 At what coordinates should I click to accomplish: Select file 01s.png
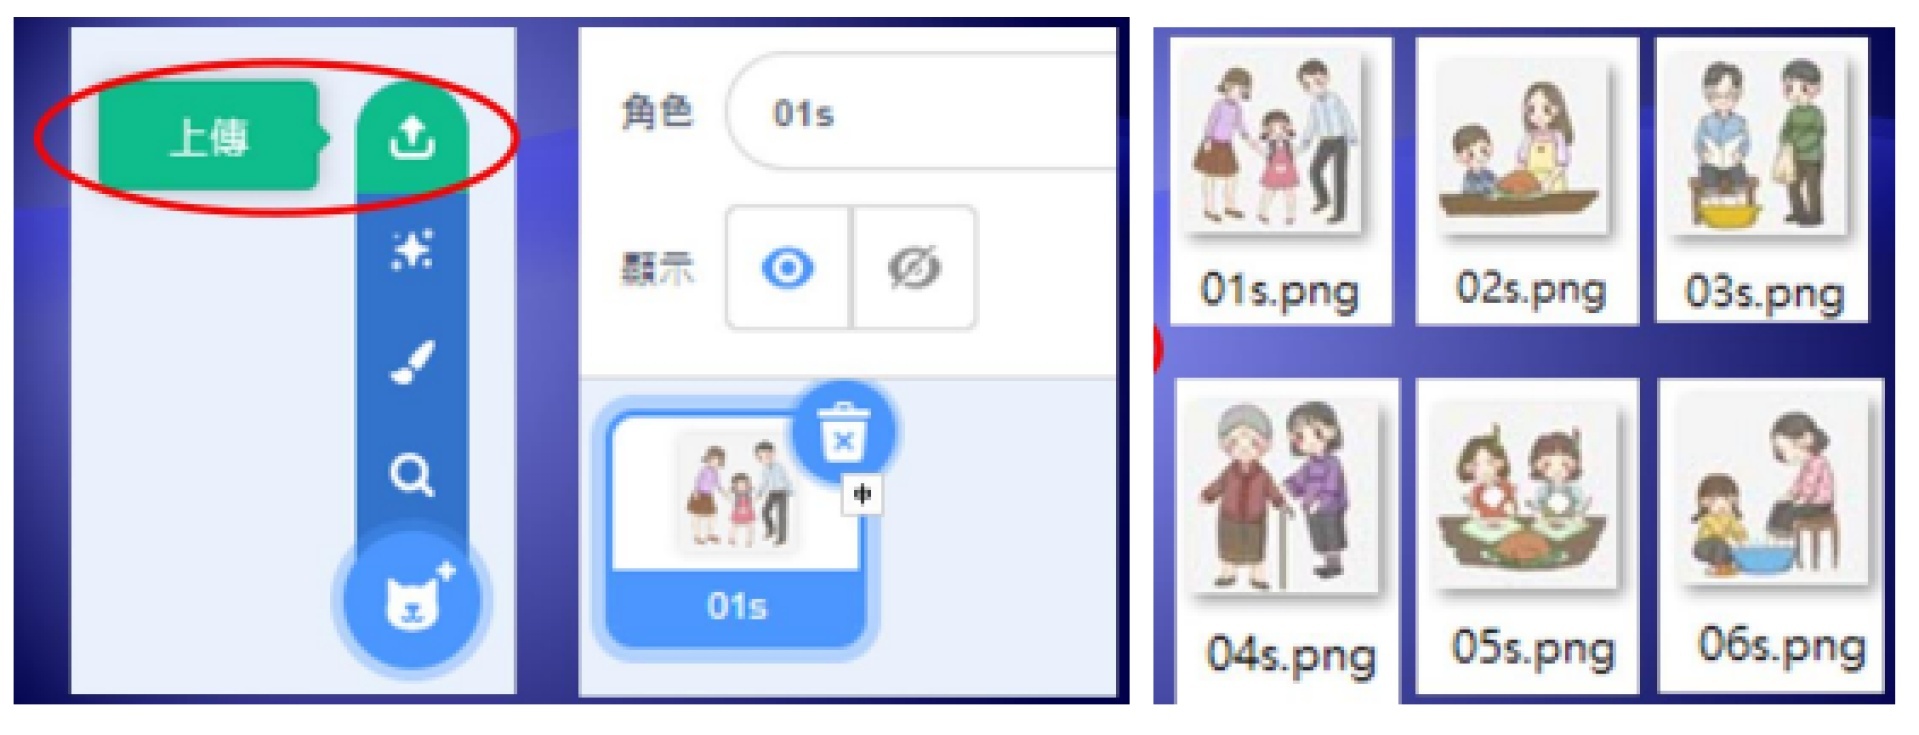pos(1280,181)
